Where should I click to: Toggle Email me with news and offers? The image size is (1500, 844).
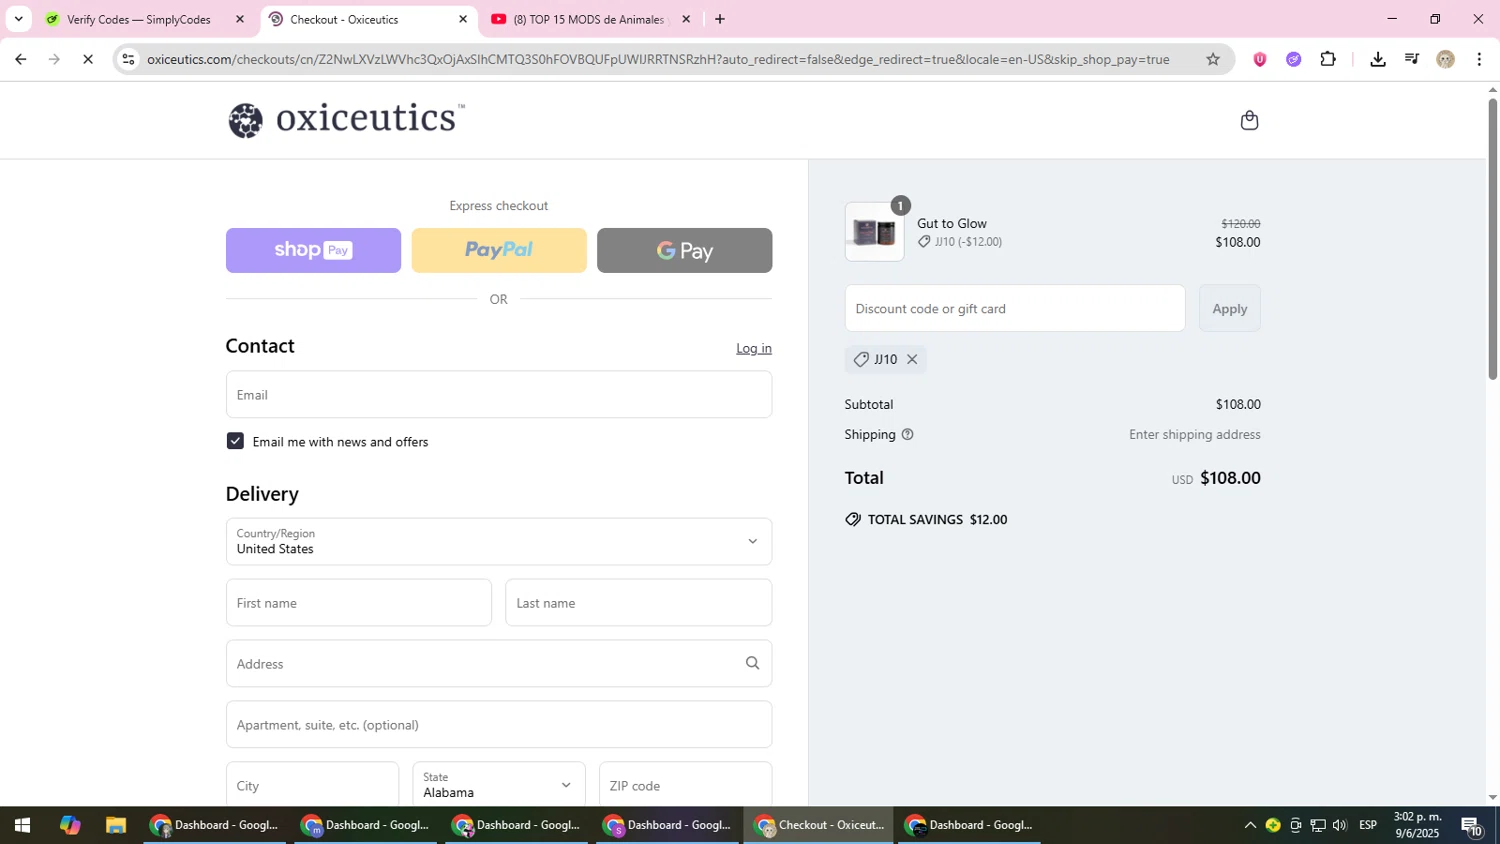pyautogui.click(x=235, y=441)
